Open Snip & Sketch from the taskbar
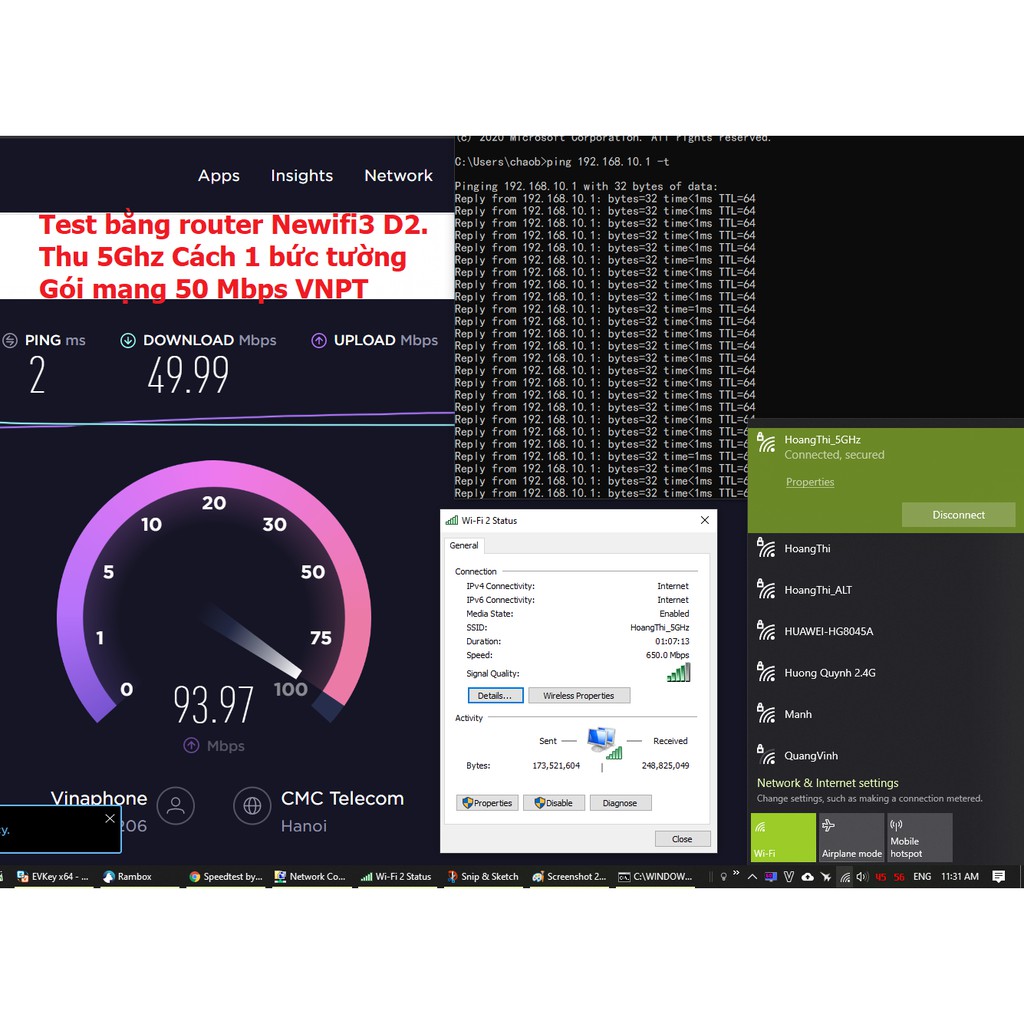Screen dimensions: 1024x1024 click(x=482, y=877)
